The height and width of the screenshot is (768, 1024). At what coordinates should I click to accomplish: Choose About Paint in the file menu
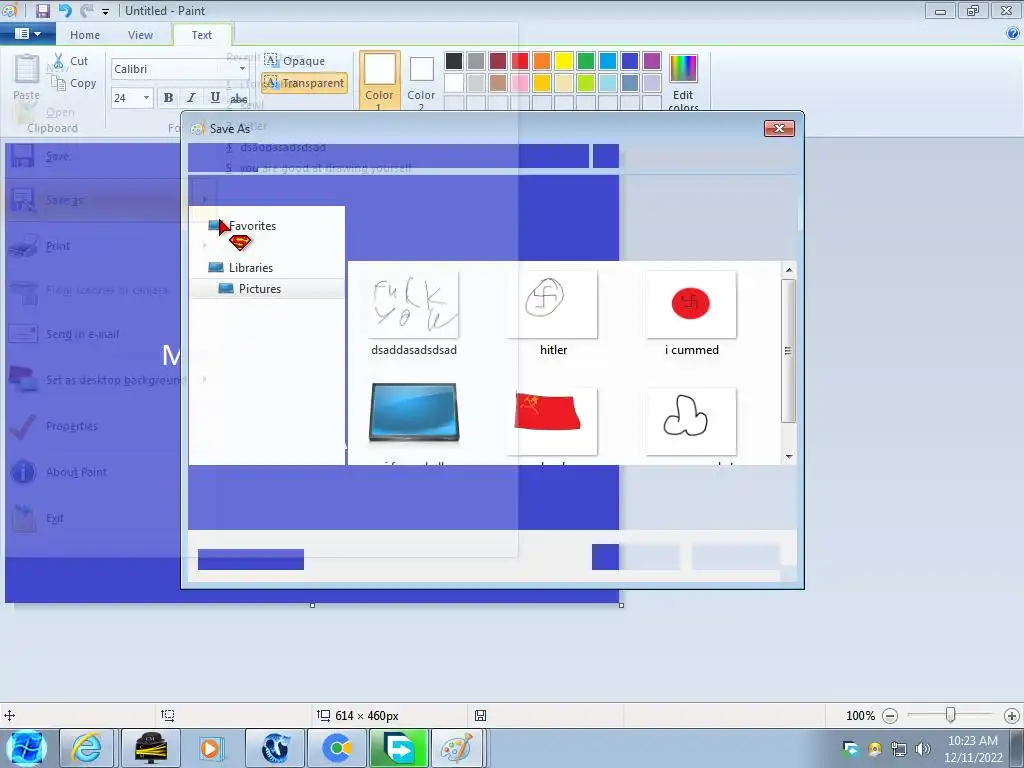[x=76, y=472]
